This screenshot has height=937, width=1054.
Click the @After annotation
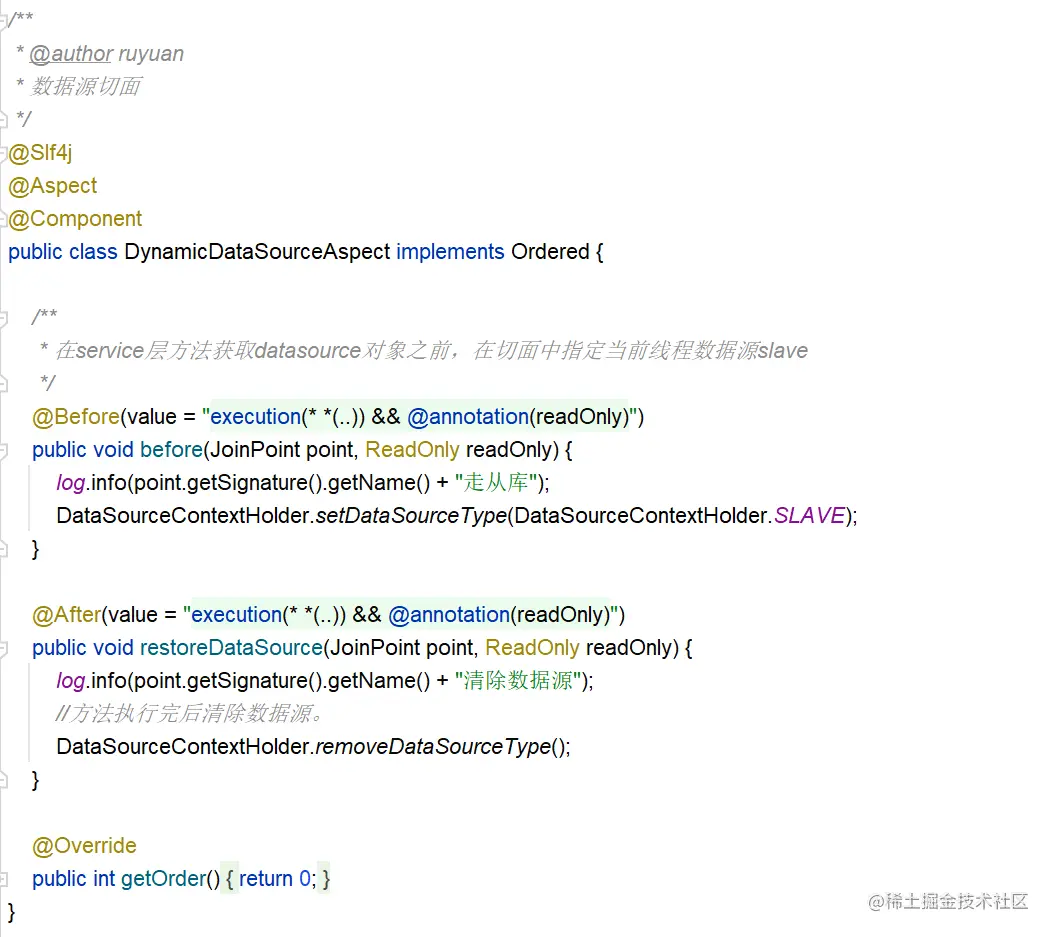67,614
